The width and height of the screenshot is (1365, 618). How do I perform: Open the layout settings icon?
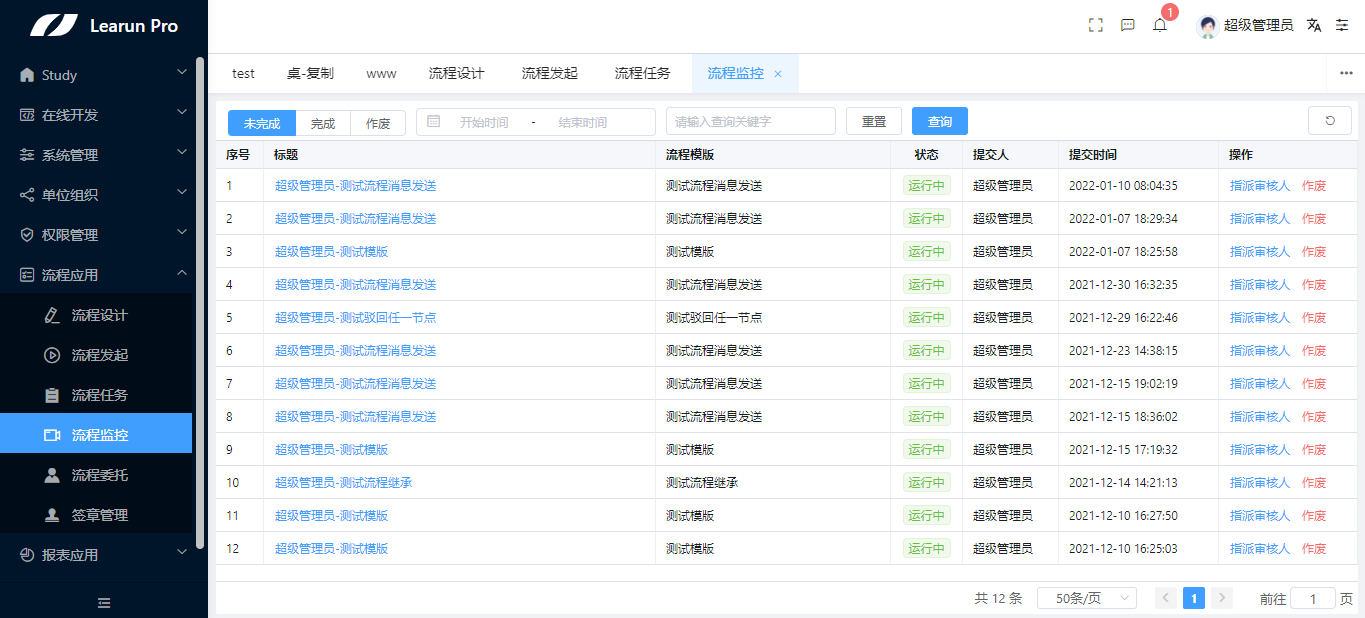[1342, 26]
